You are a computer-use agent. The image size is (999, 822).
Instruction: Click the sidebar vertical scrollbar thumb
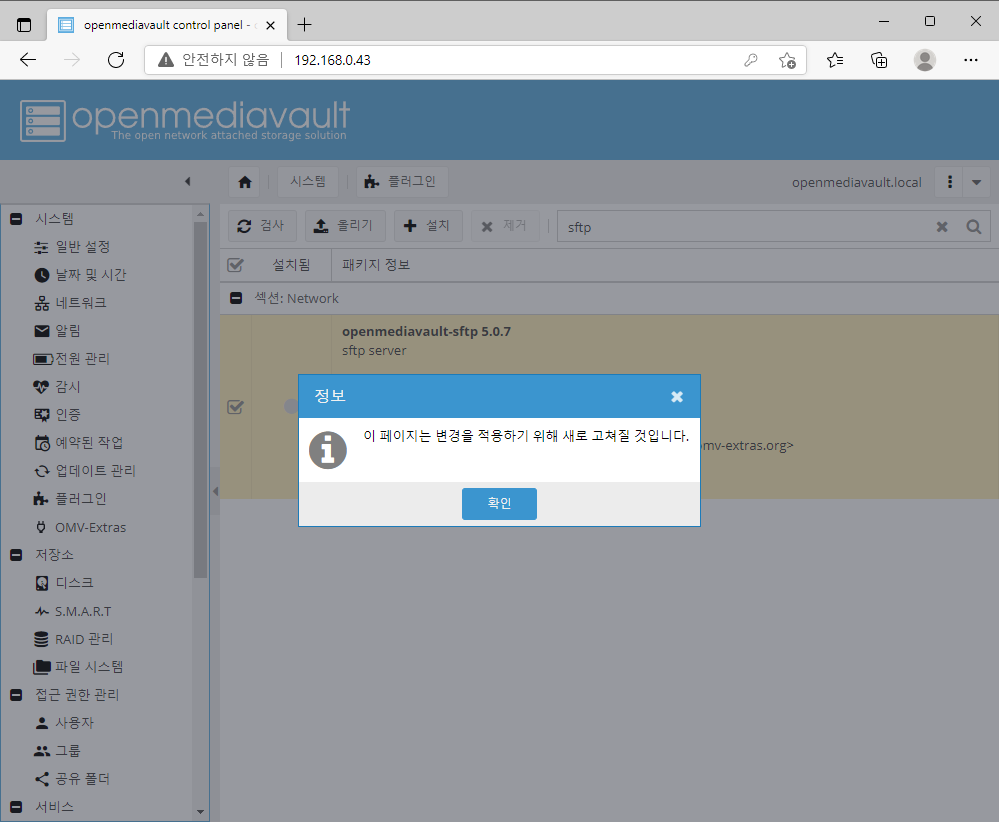click(200, 400)
